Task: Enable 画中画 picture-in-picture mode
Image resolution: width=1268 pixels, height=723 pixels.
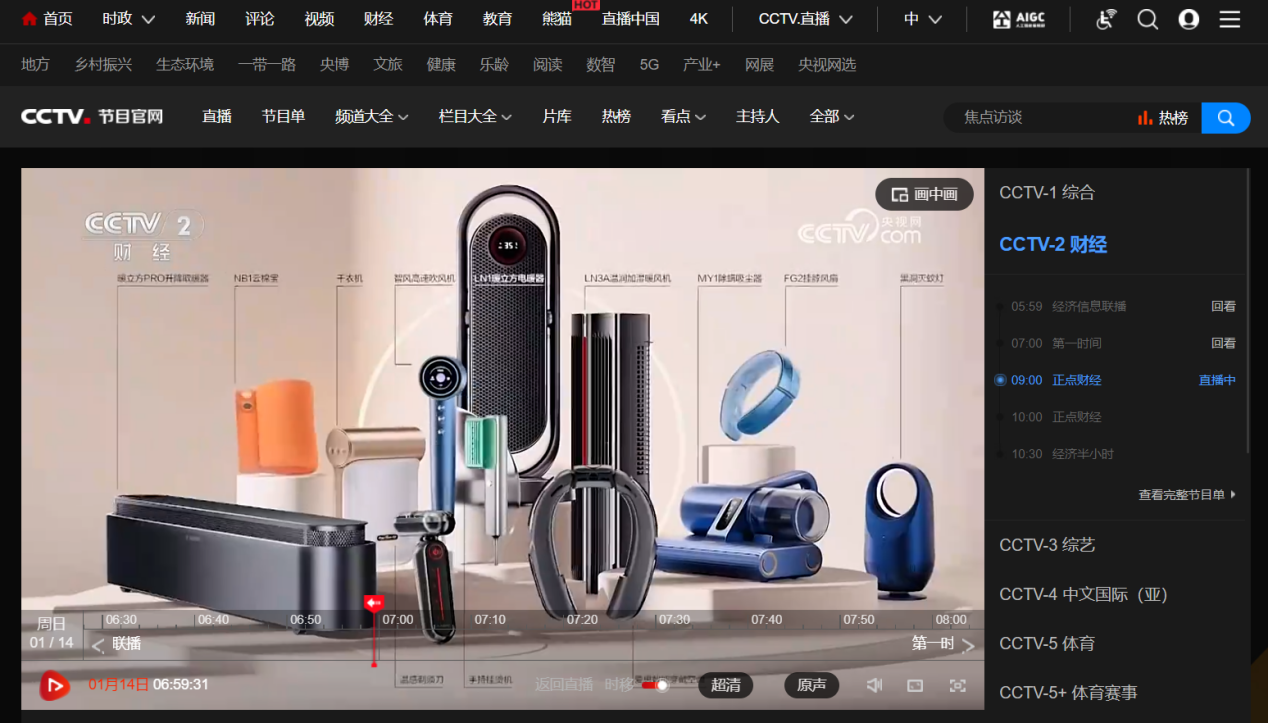Action: pos(924,194)
